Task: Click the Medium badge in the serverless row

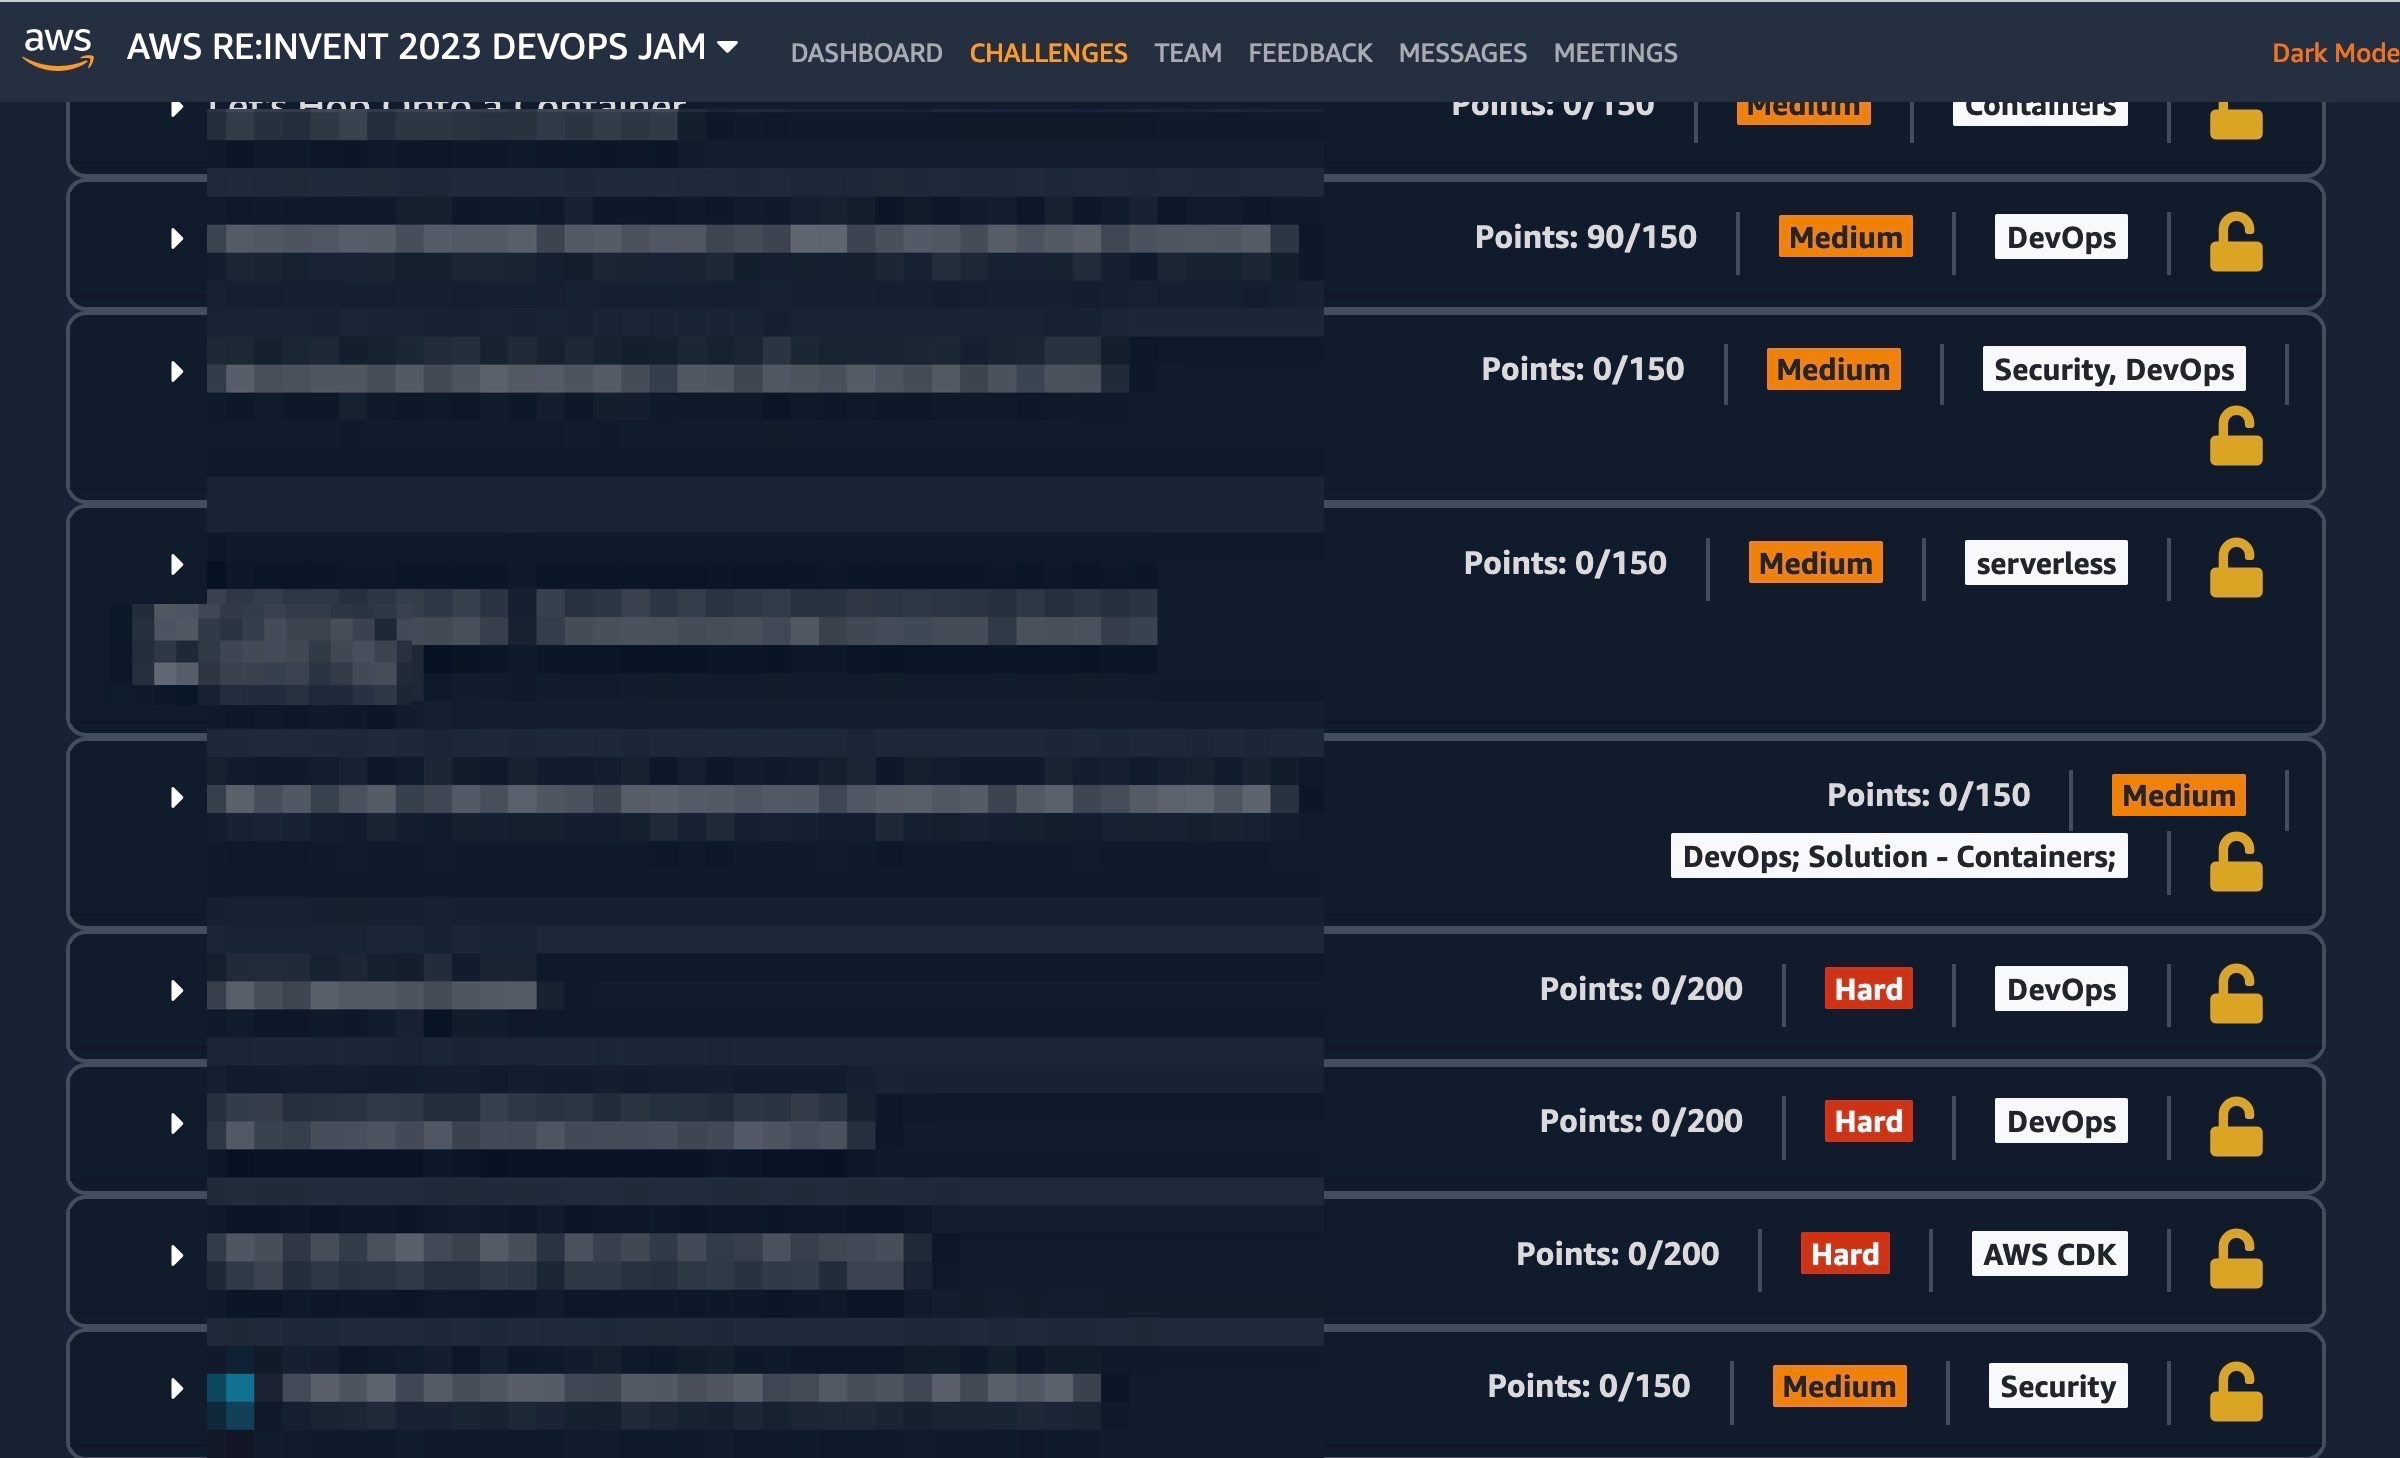Action: coord(1815,563)
